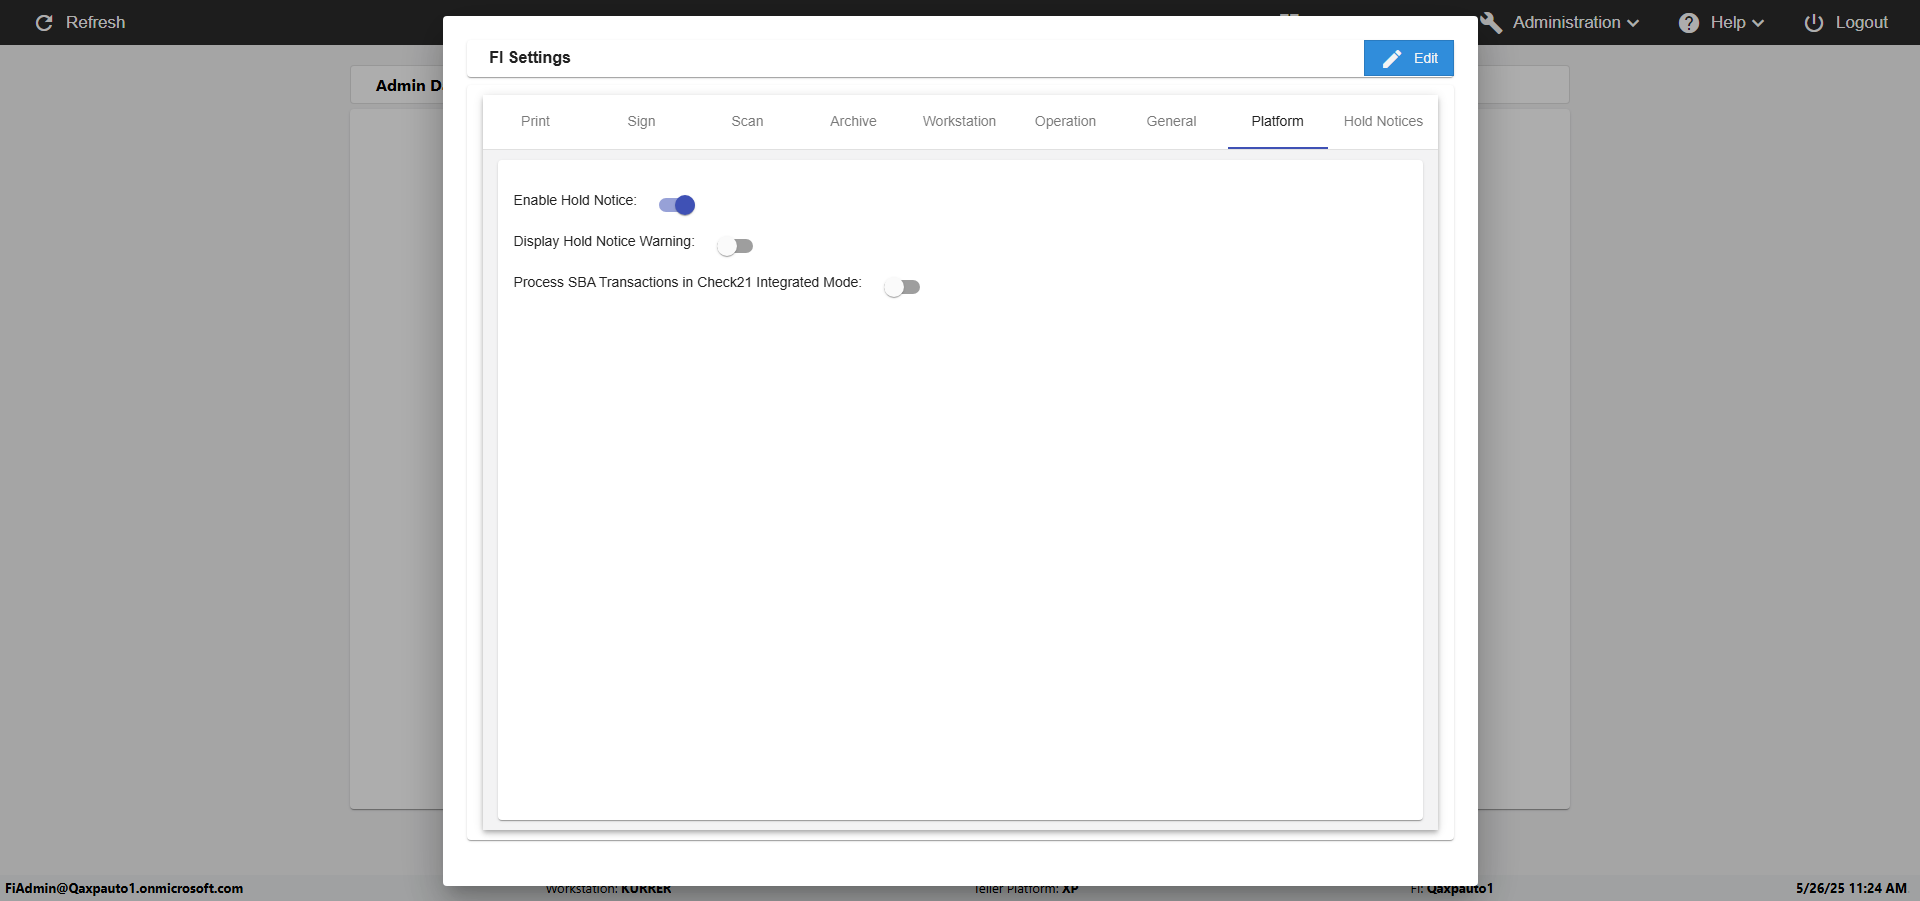Click the FI Qaxpauto1 status bar text
This screenshot has width=1920, height=901.
pyautogui.click(x=1452, y=889)
